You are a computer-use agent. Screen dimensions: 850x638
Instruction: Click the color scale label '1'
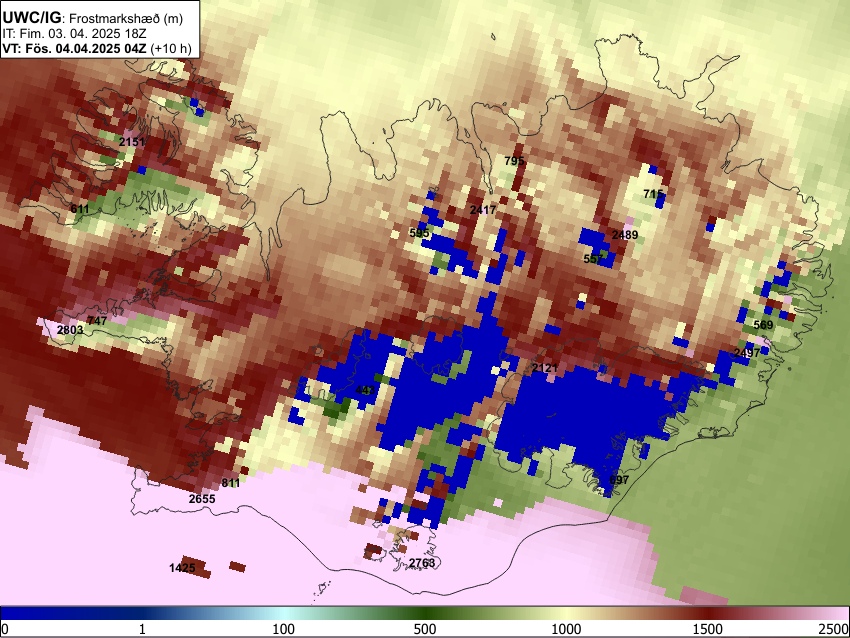[142, 629]
